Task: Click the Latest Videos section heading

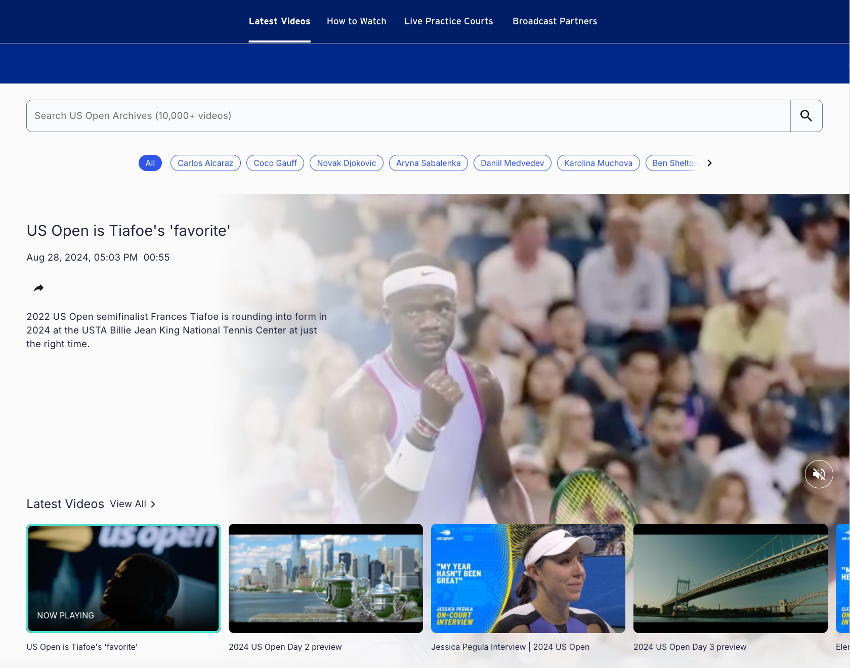Action: (x=65, y=504)
